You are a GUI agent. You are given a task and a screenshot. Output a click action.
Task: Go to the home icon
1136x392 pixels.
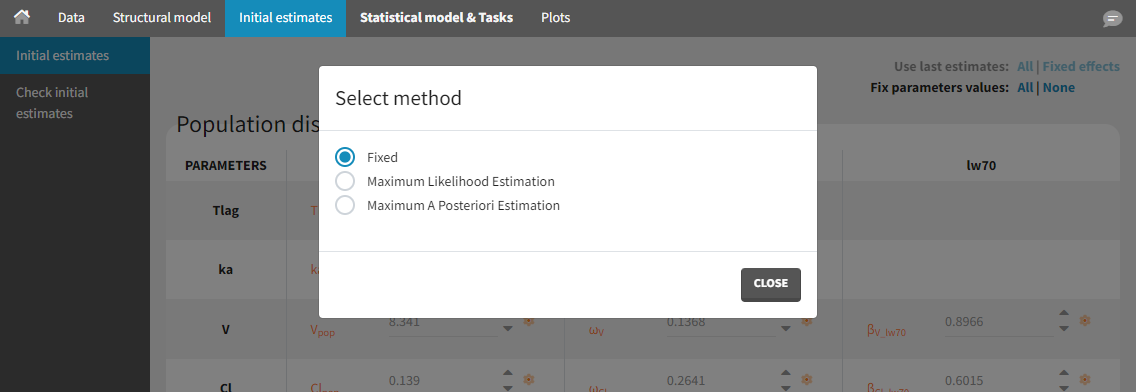(22, 17)
